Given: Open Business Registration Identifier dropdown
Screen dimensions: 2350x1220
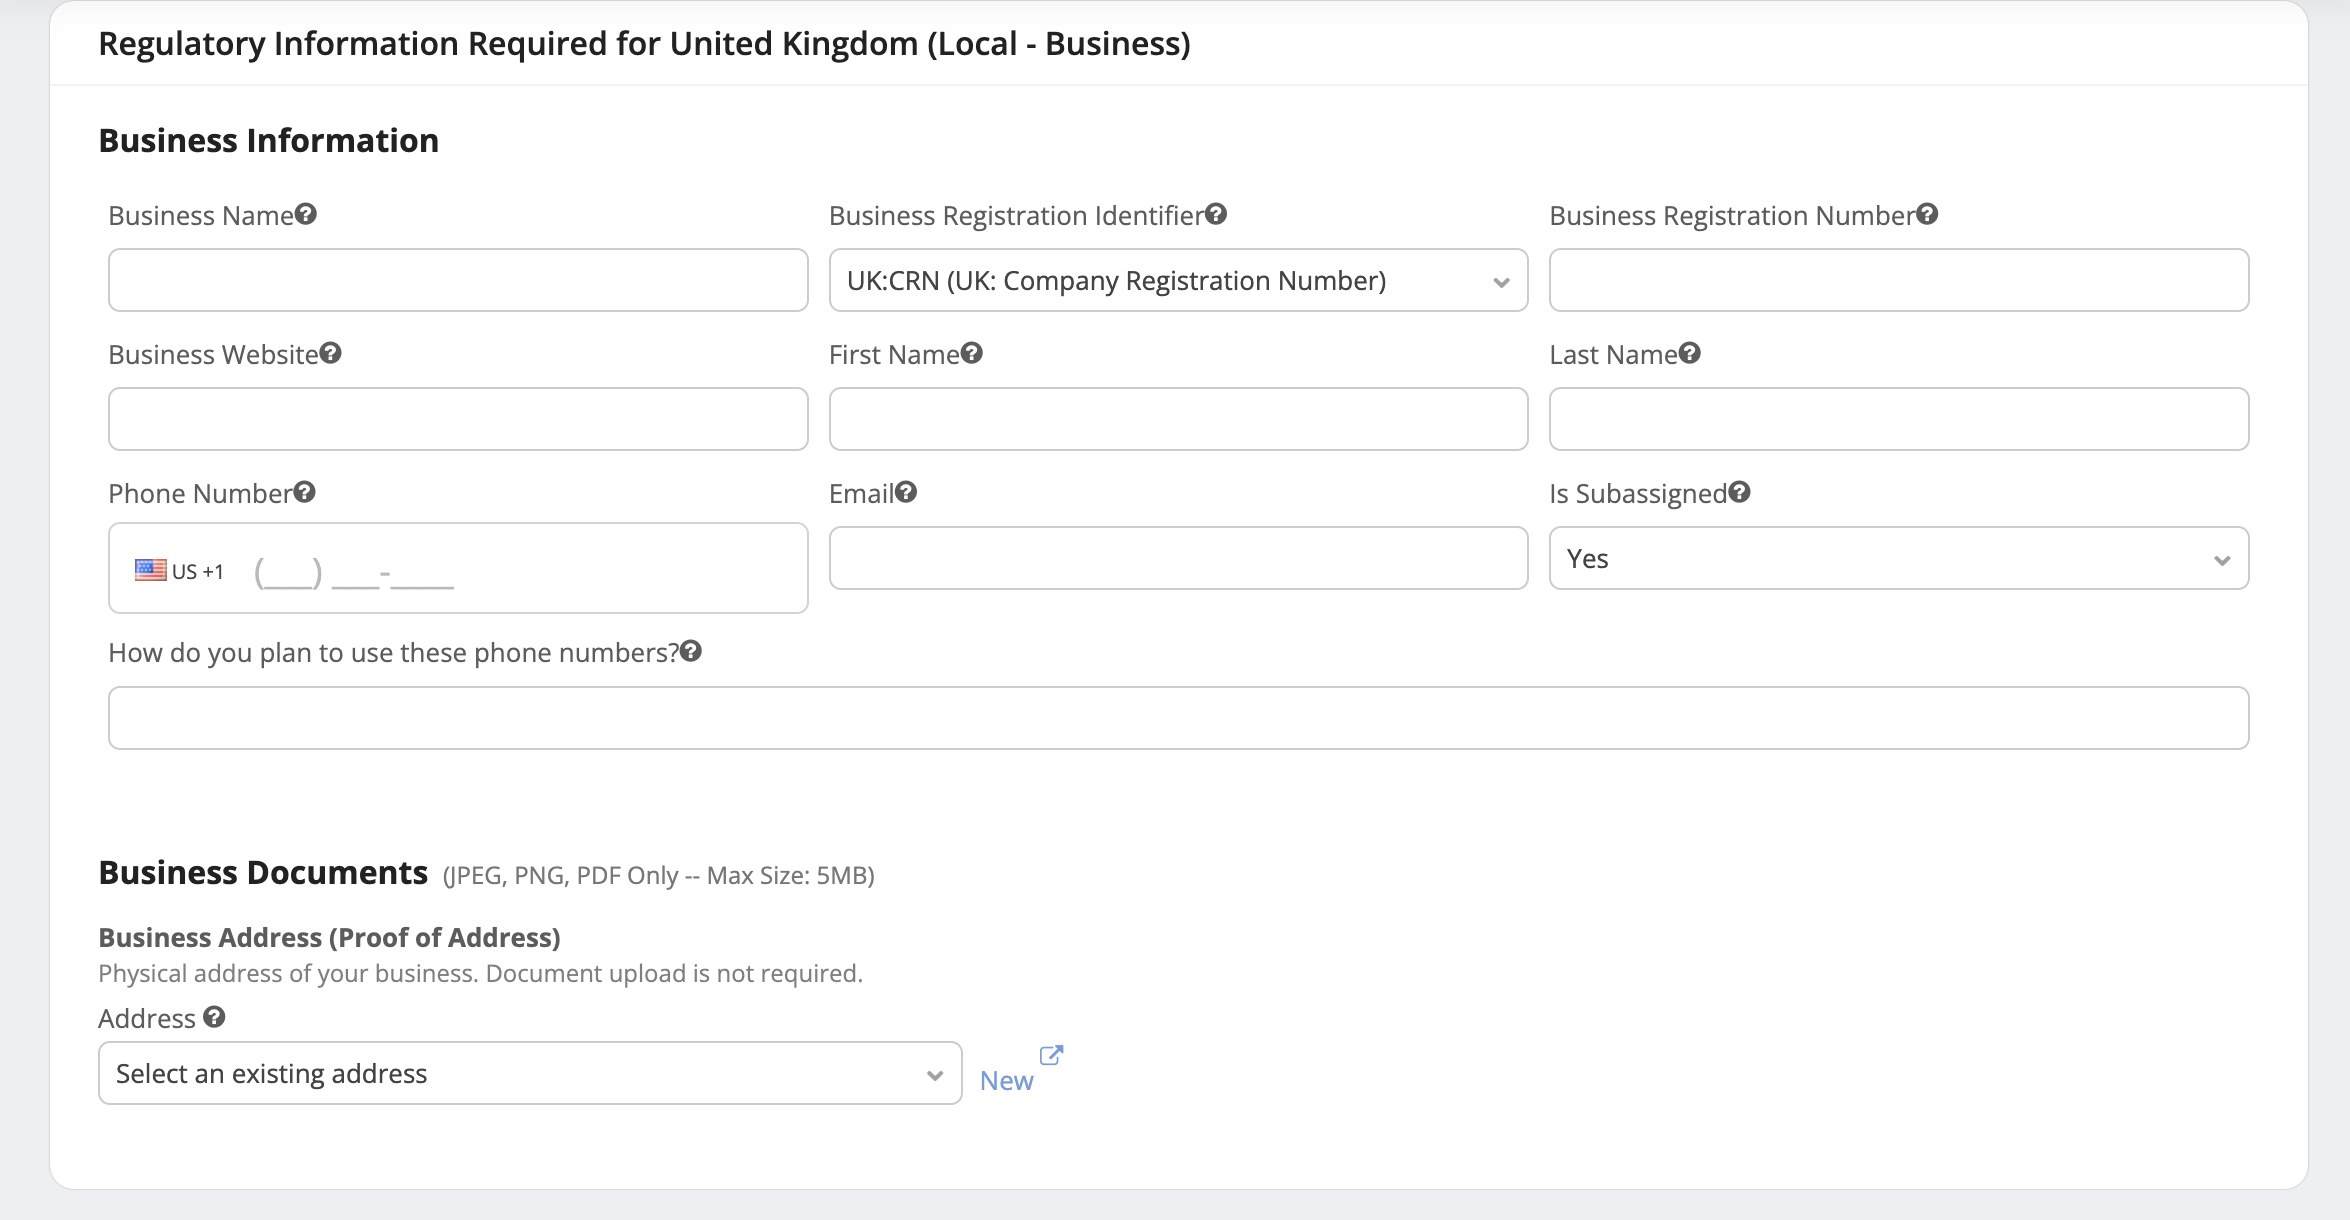Looking at the screenshot, I should (1178, 281).
